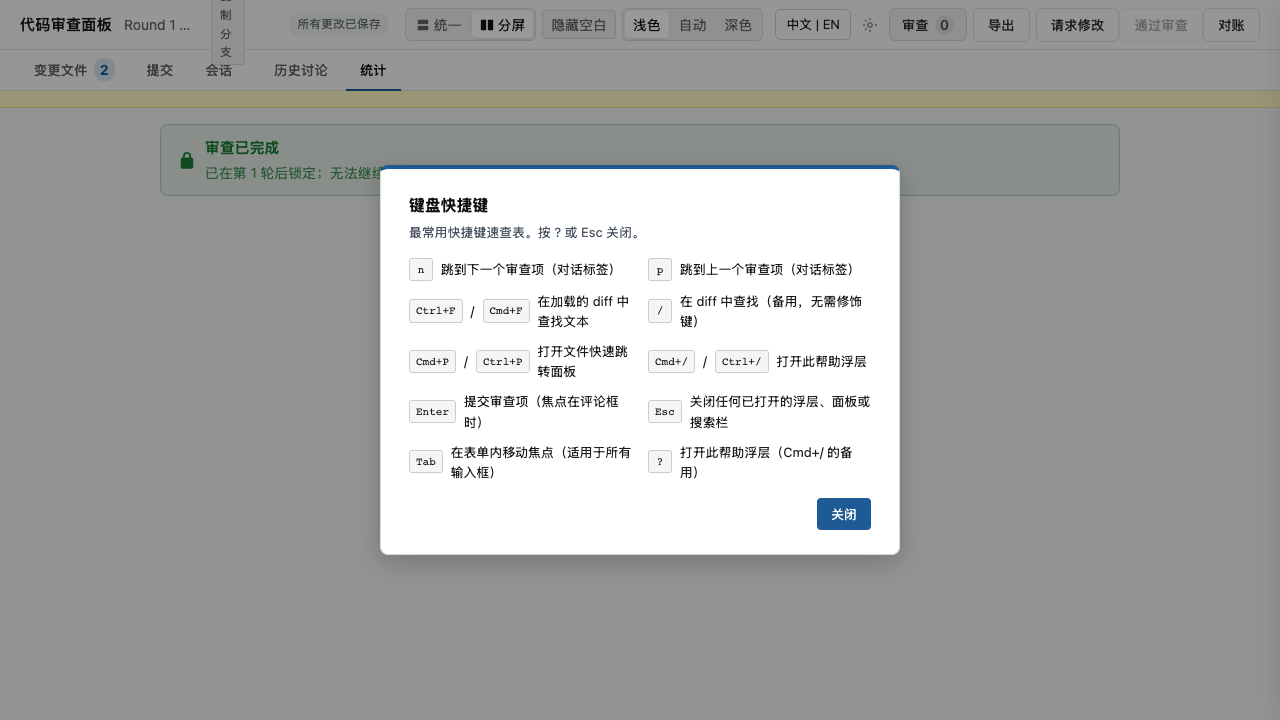Click the sun brightness icon
Viewport: 1280px width, 720px height.
tap(870, 25)
